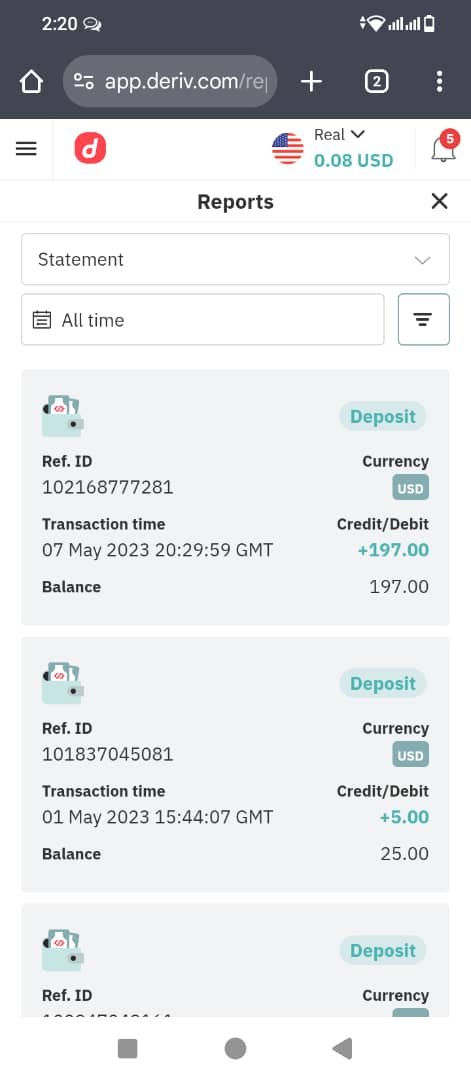471x1080 pixels.
Task: Tap the wallet icon of the first deposit
Action: point(63,415)
